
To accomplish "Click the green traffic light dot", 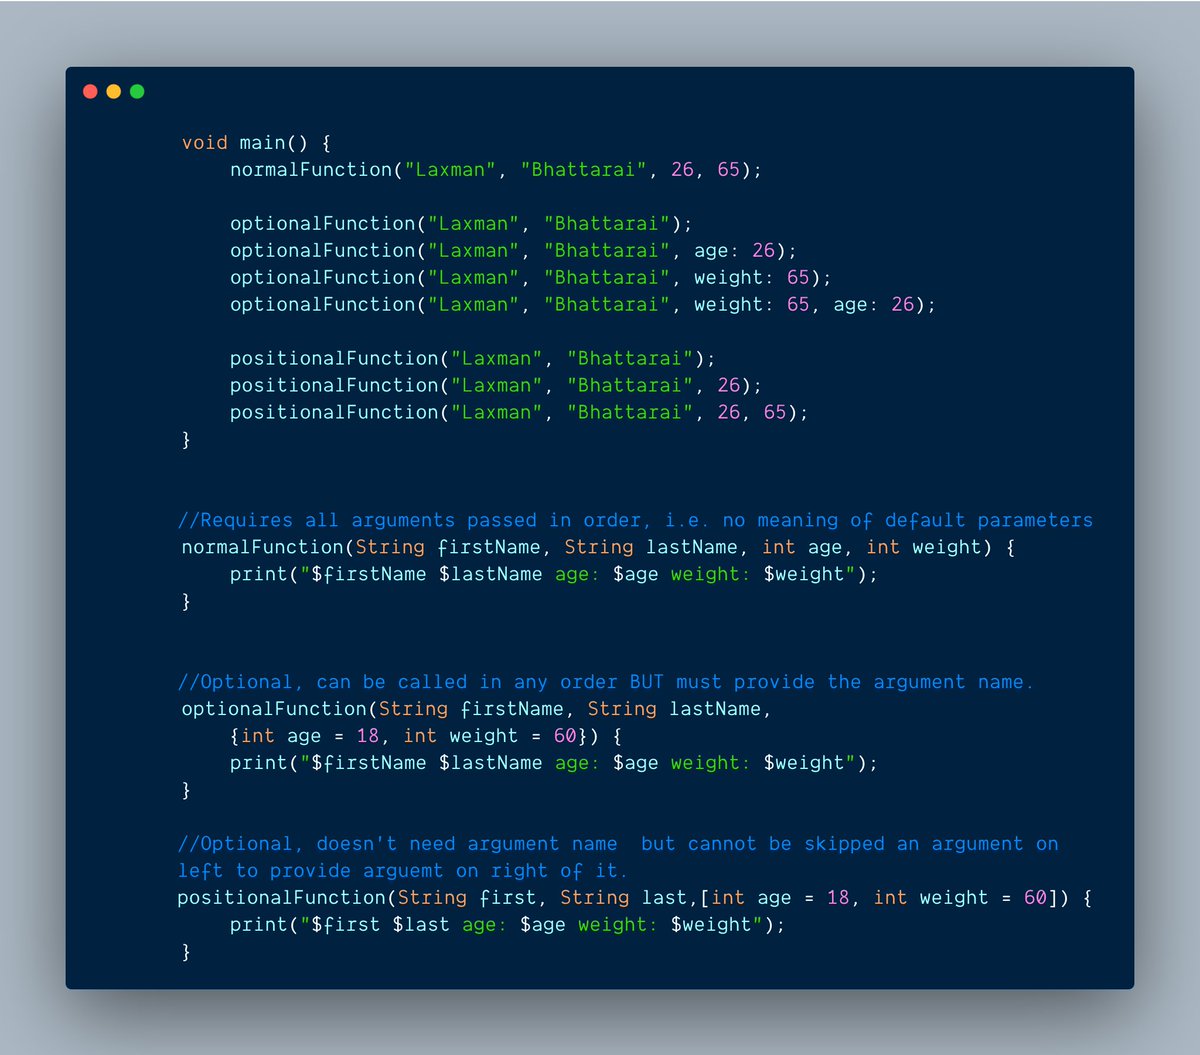I will pos(136,91).
